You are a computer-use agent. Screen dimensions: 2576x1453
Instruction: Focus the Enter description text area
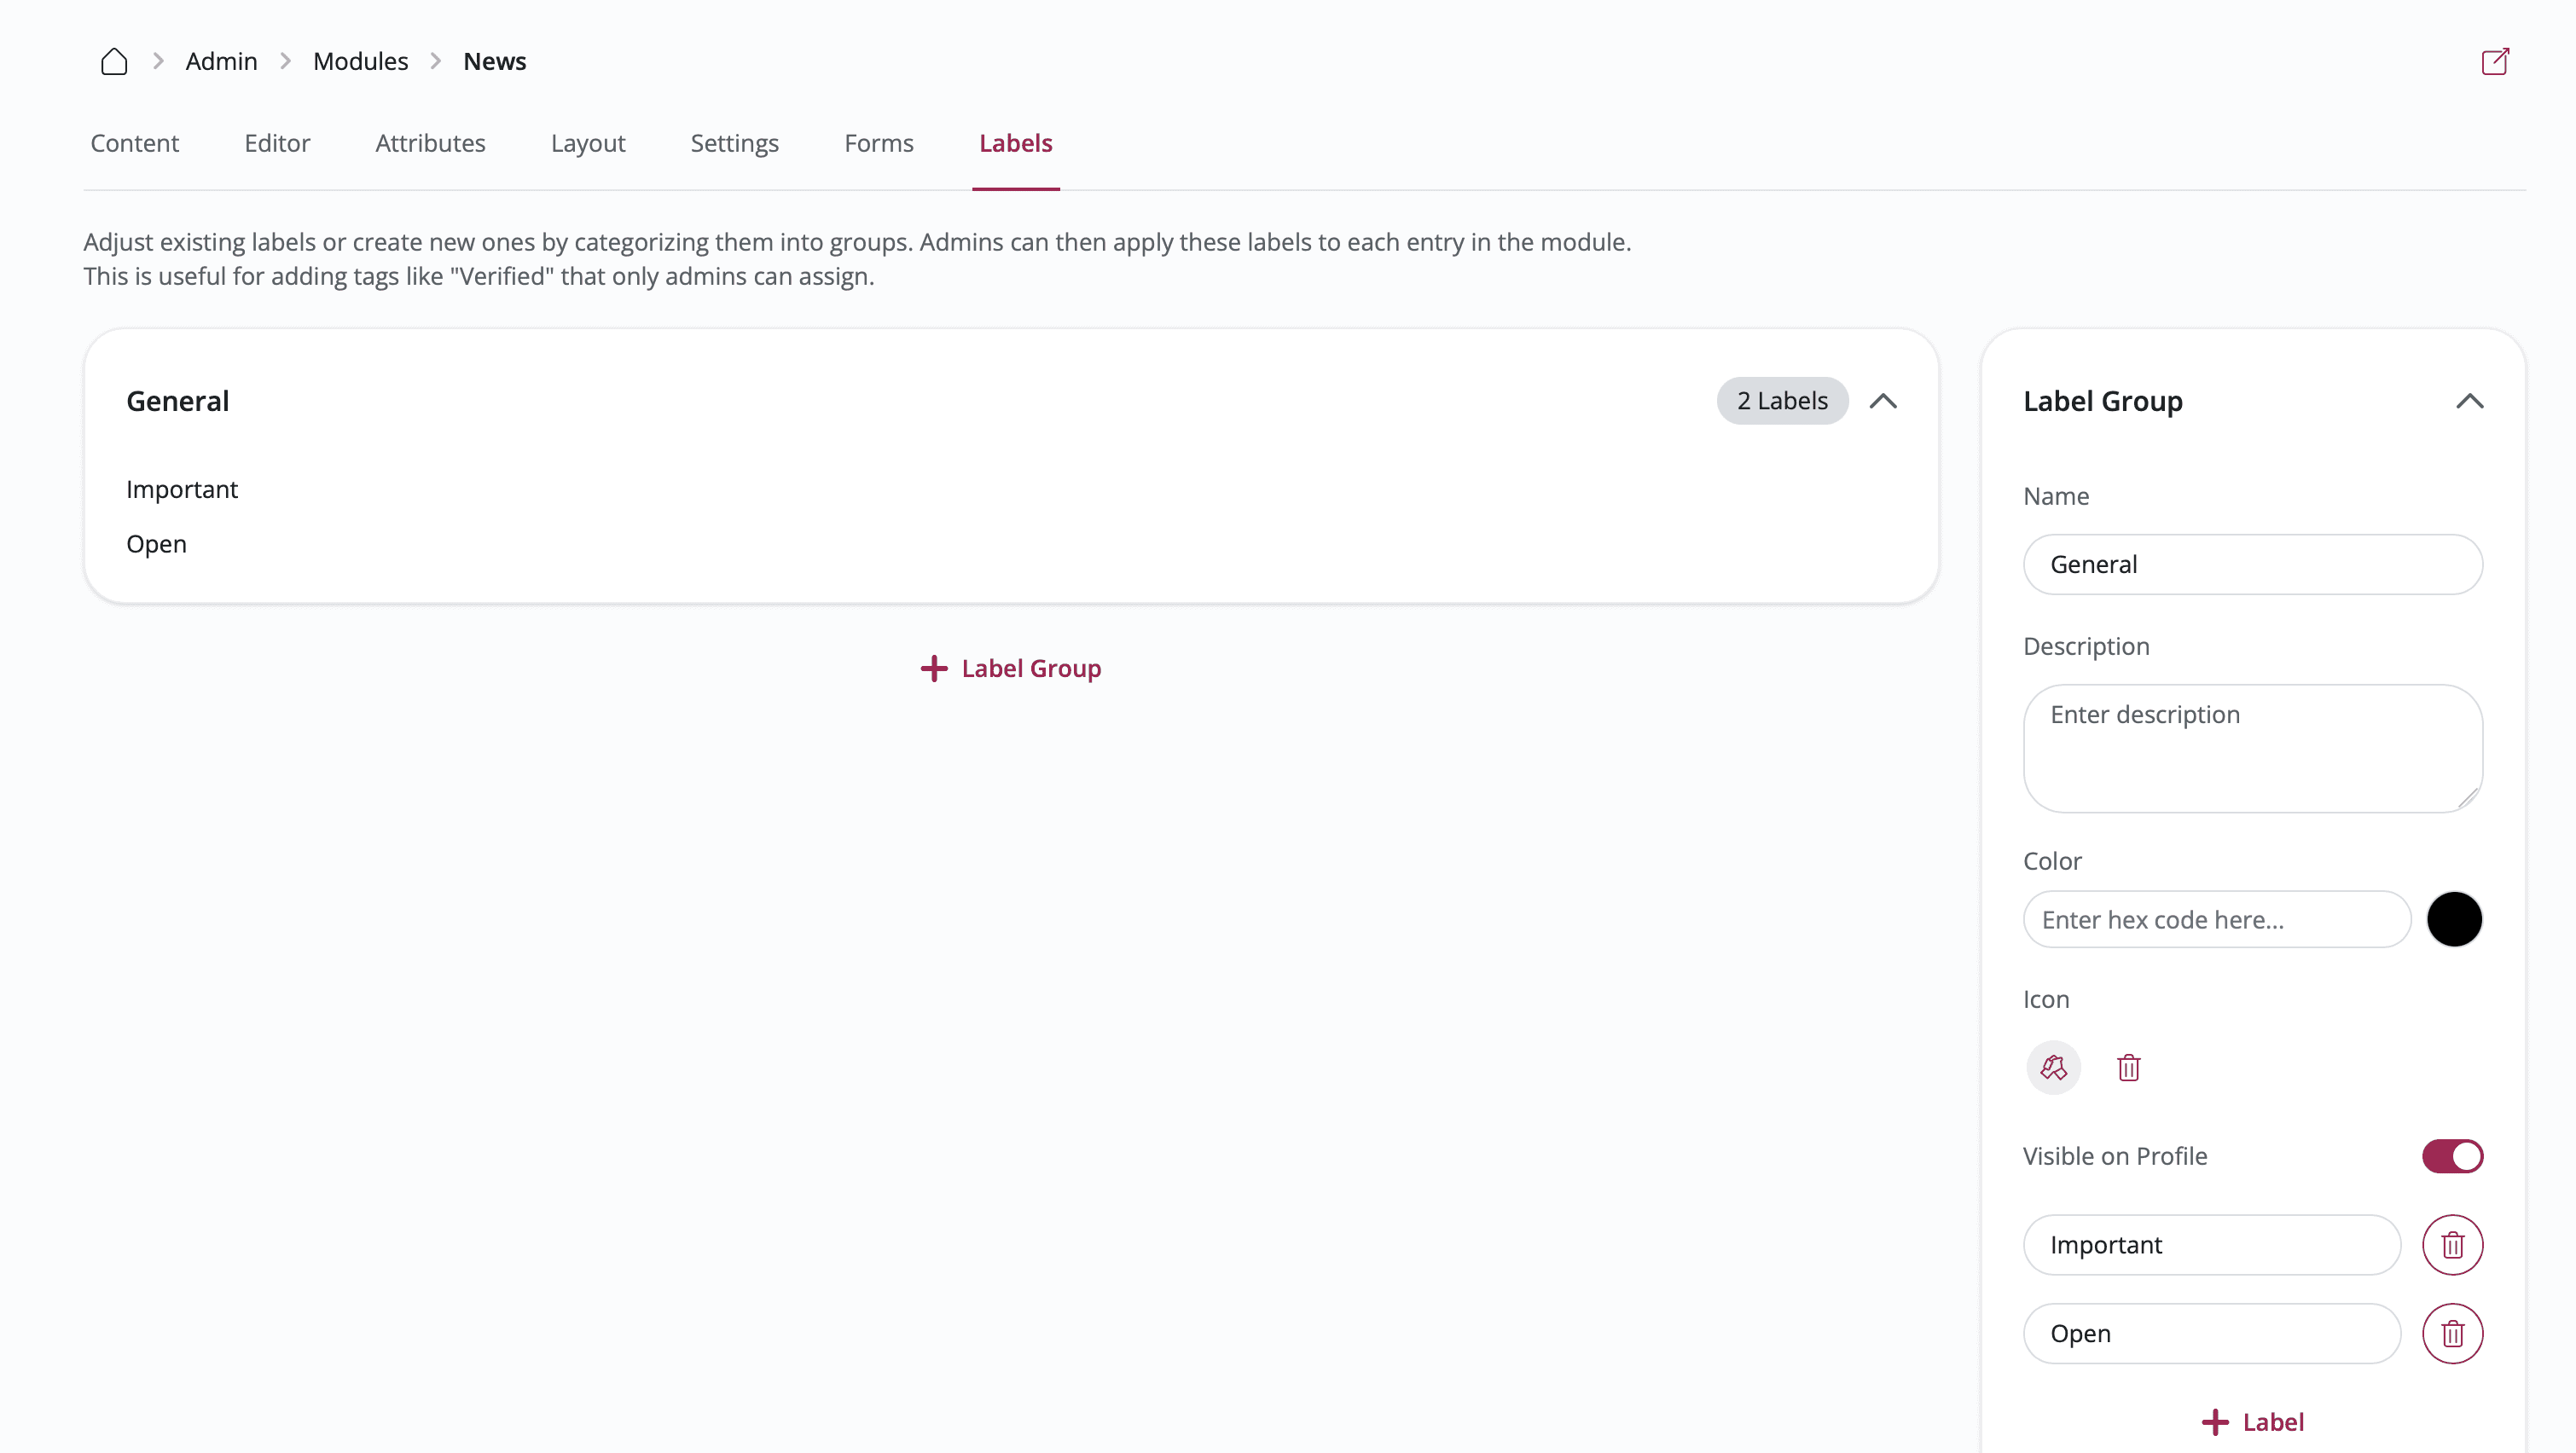2252,748
